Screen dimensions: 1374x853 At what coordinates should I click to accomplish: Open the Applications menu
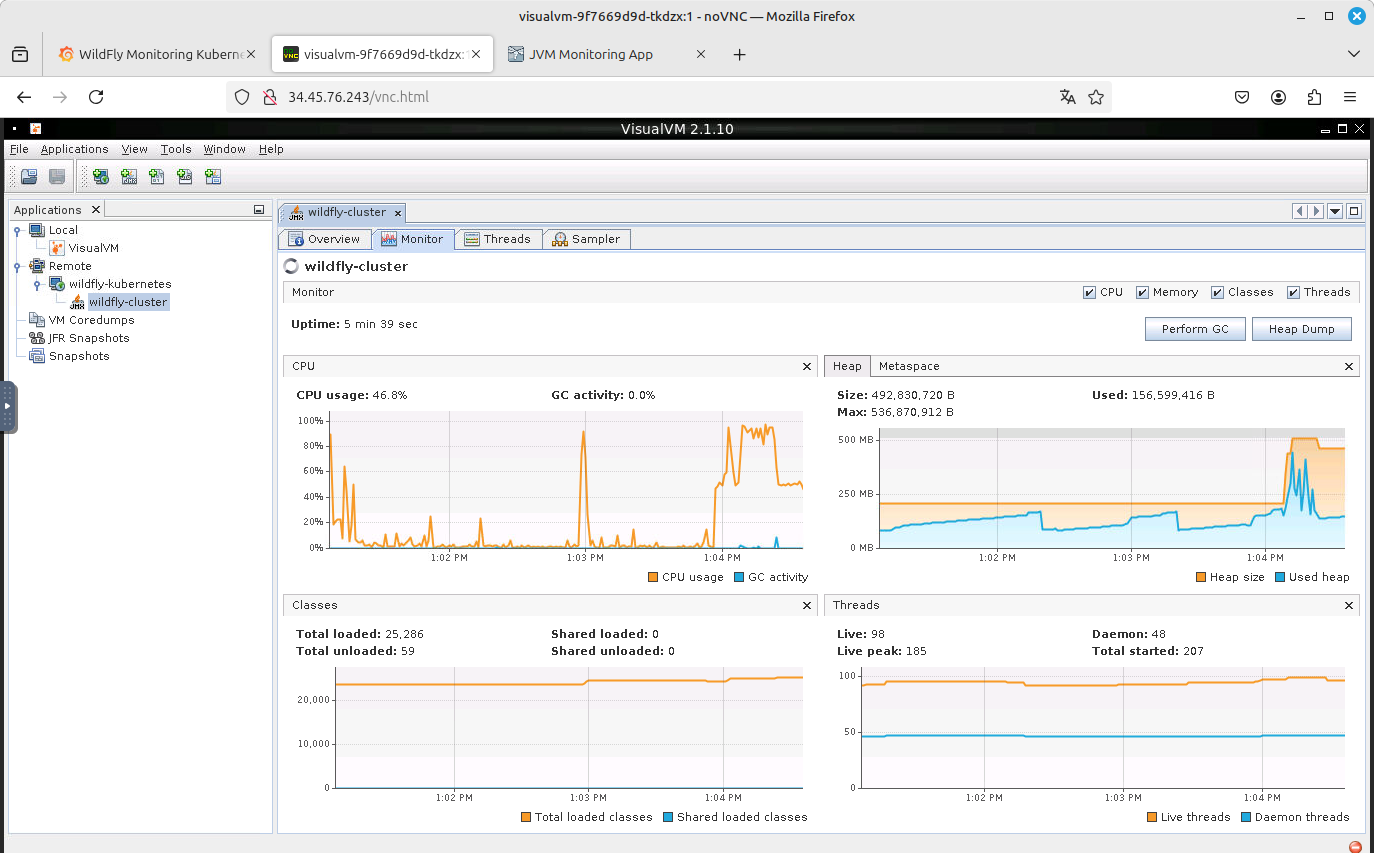[x=74, y=149]
